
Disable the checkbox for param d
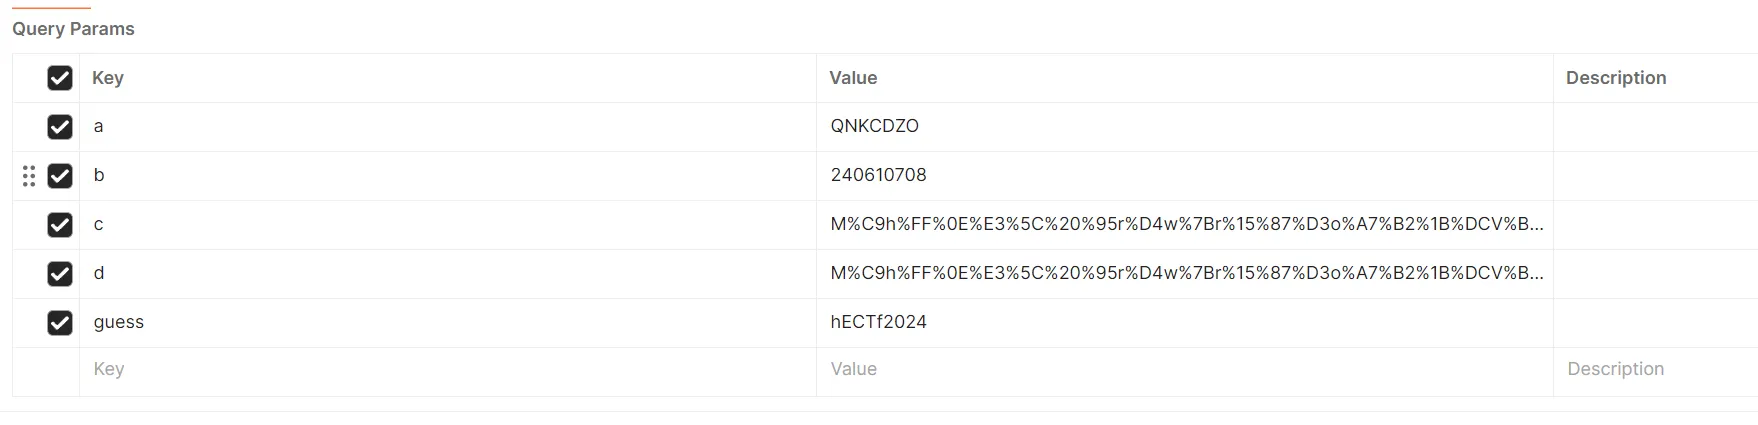point(60,274)
